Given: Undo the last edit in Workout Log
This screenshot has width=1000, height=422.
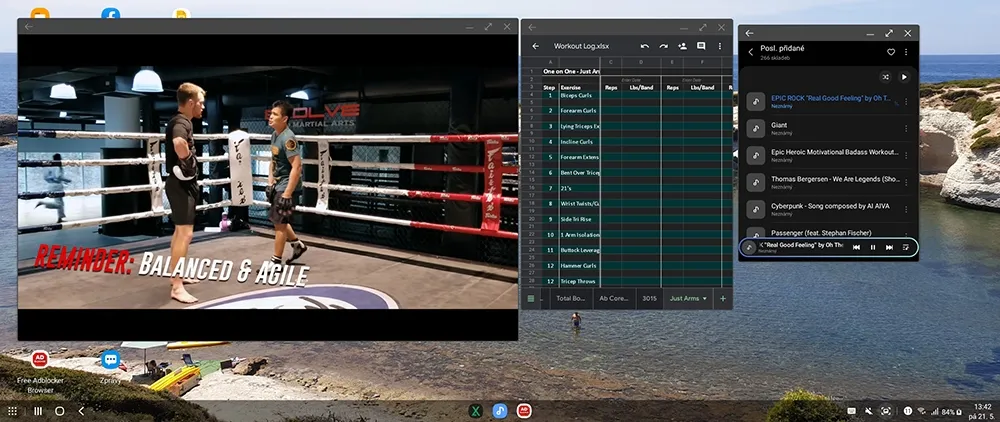Looking at the screenshot, I should point(645,46).
